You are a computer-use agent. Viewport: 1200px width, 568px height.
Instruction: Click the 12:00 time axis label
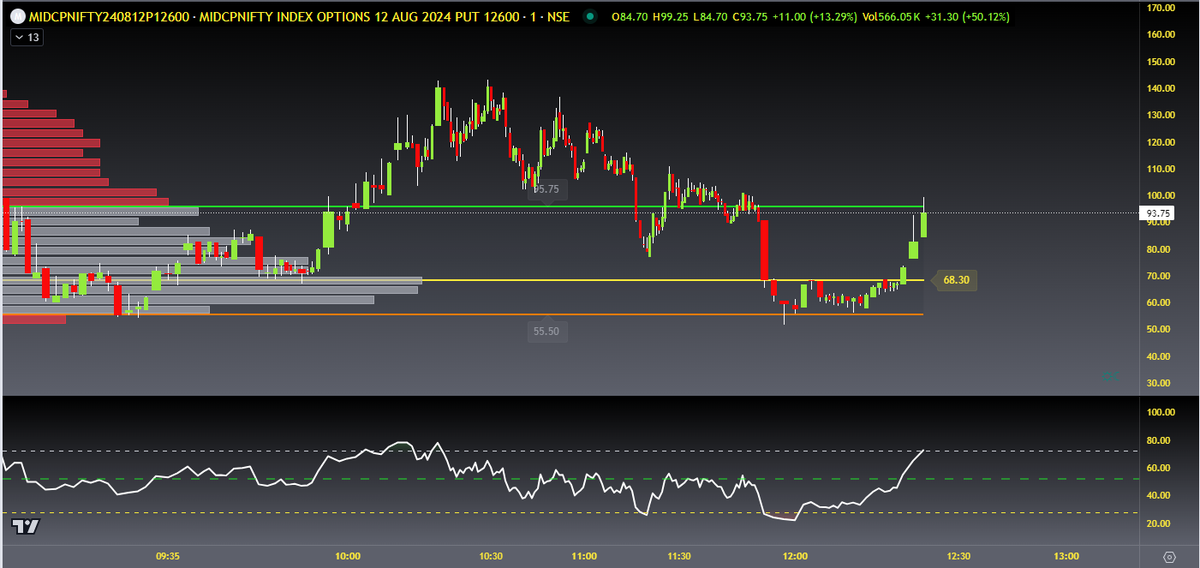(796, 555)
